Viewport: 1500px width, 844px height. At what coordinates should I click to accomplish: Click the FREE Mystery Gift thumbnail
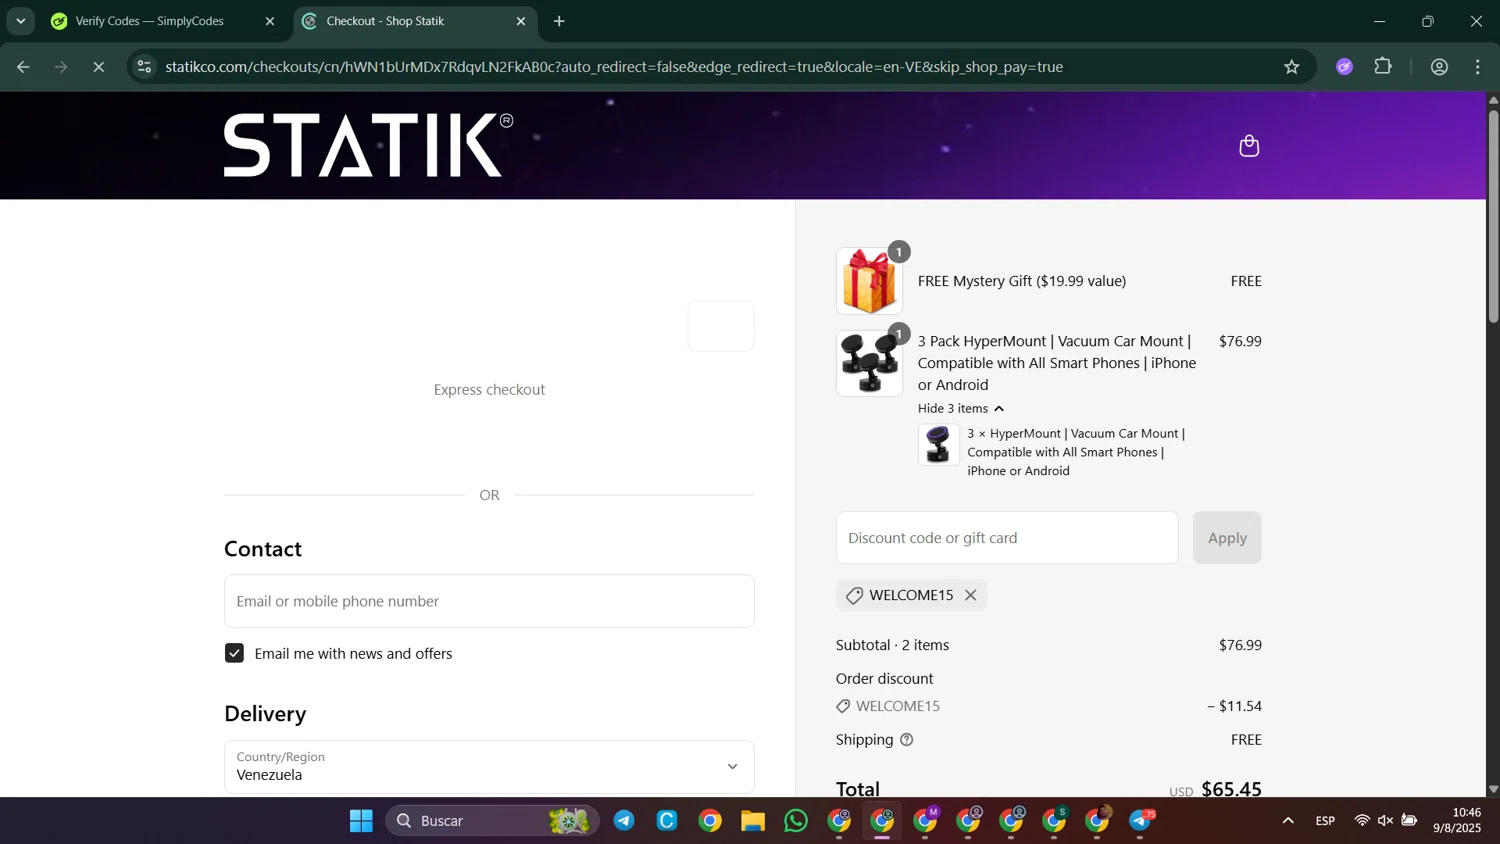869,281
